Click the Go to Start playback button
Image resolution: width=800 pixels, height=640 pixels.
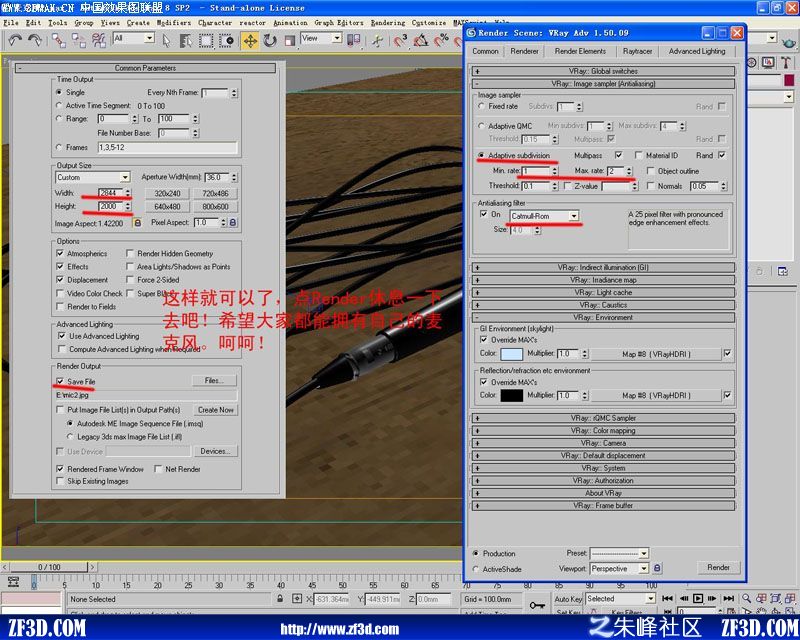pos(667,598)
